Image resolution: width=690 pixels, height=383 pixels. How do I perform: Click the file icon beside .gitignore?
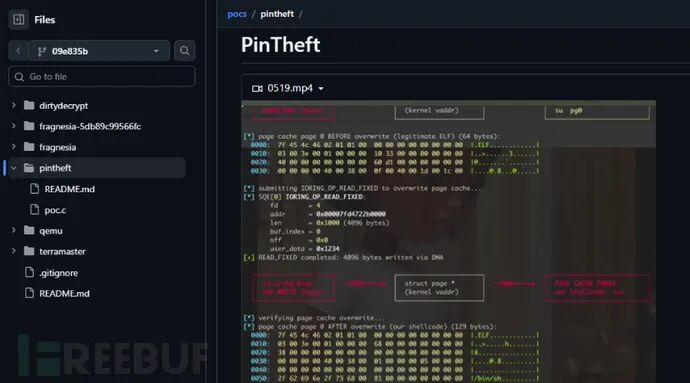(x=29, y=273)
